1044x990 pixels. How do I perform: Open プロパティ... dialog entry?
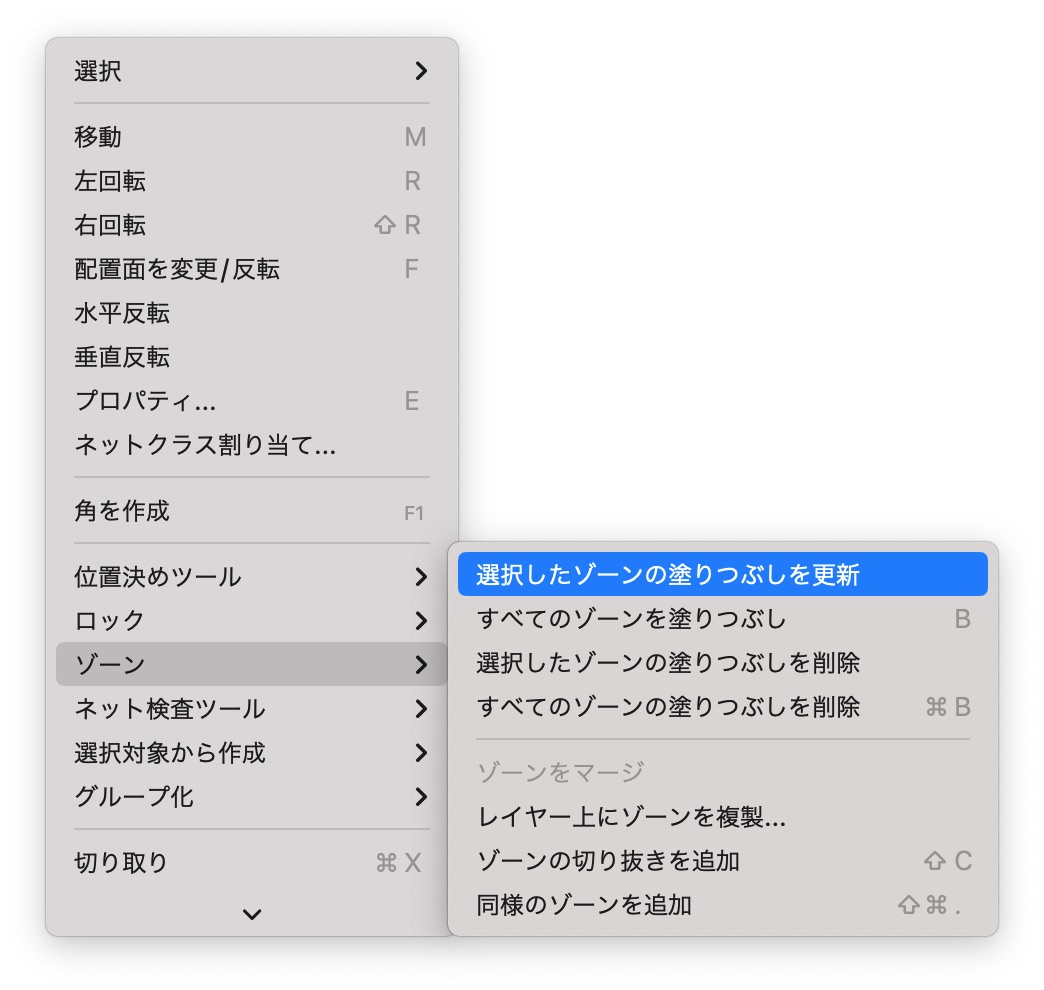point(251,401)
